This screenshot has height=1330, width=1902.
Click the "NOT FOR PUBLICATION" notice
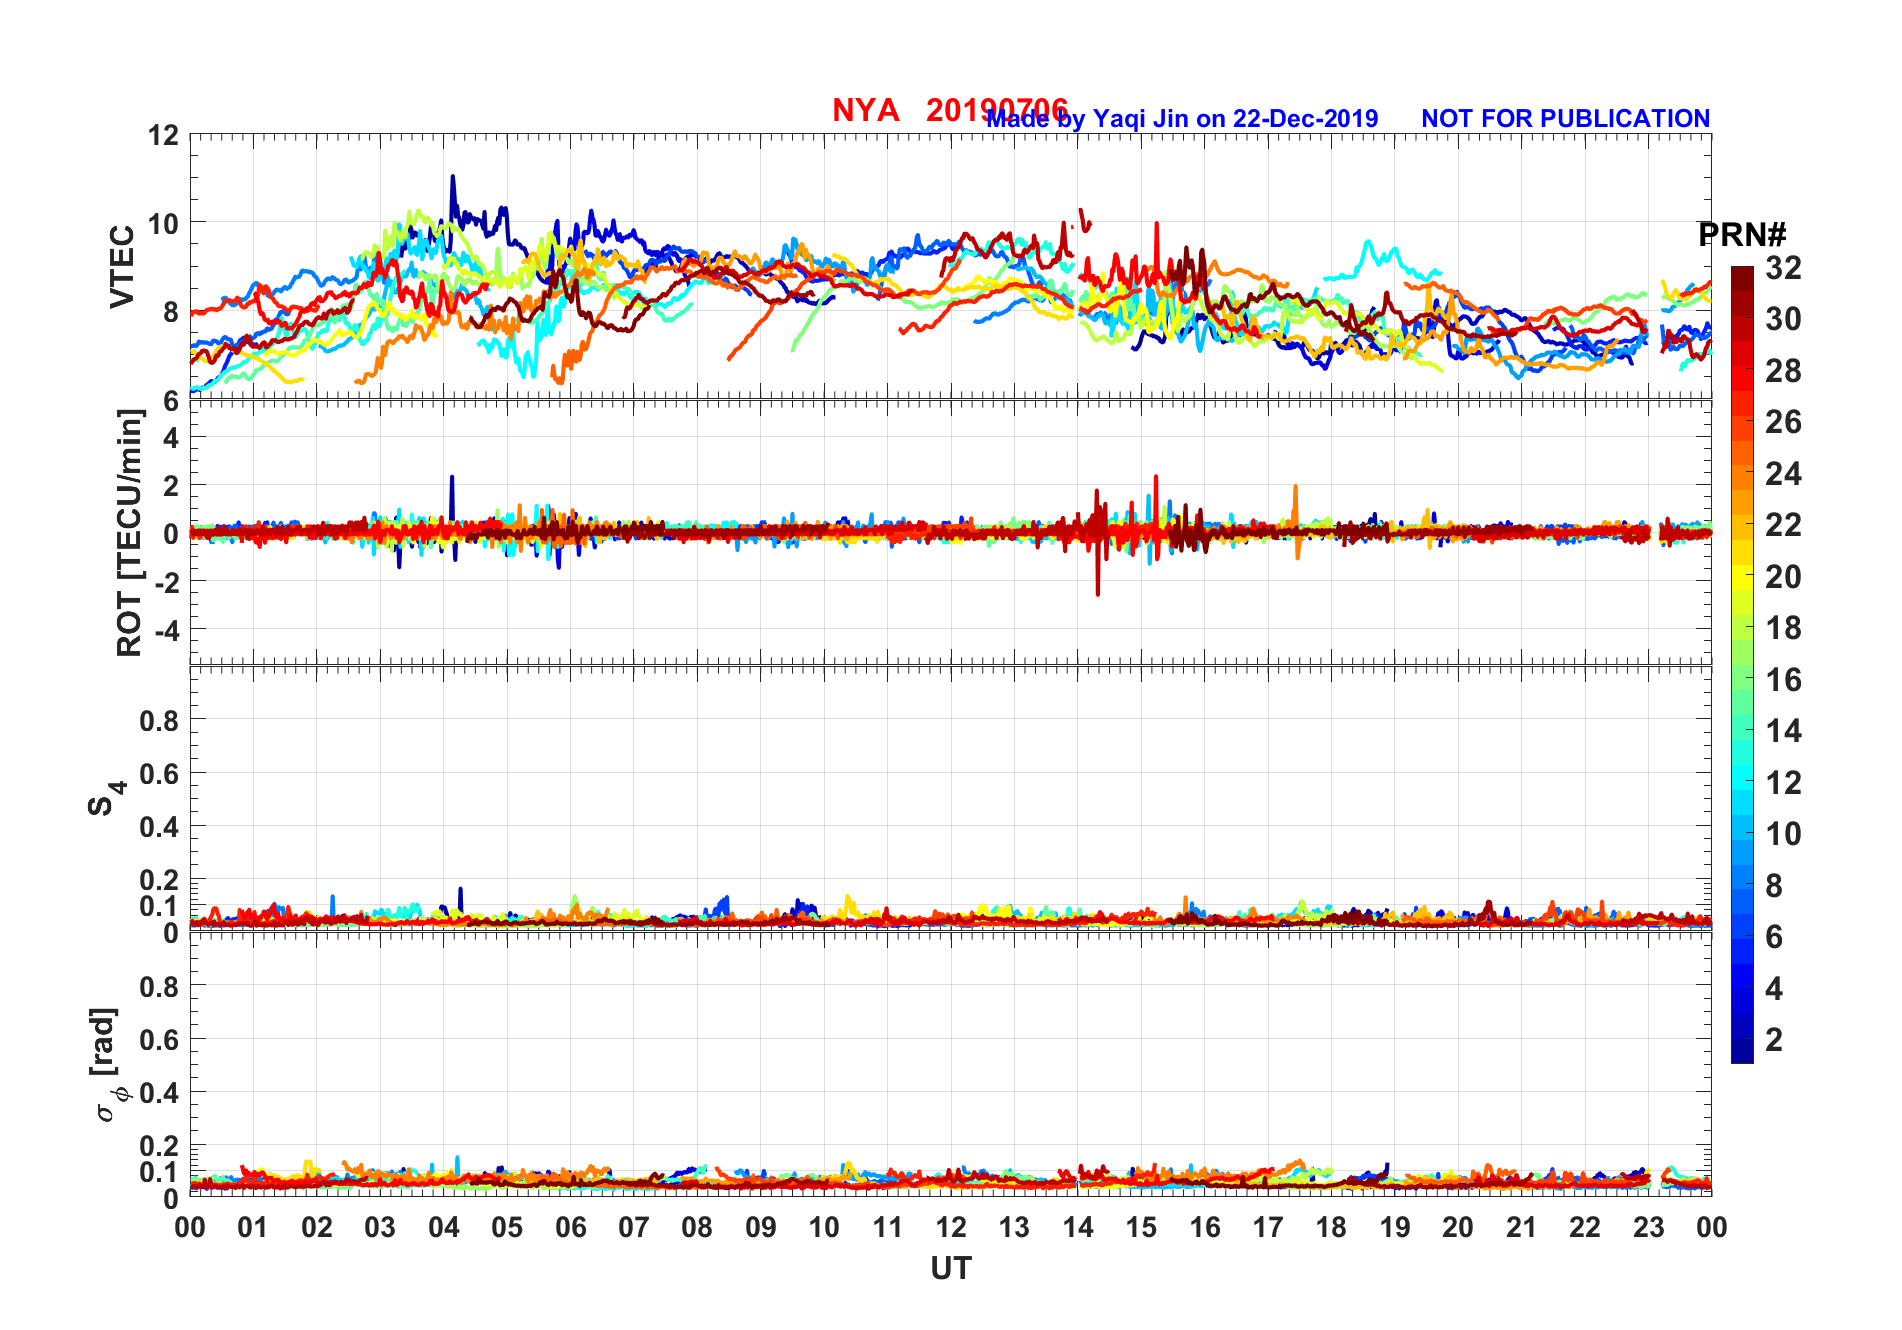1566,119
